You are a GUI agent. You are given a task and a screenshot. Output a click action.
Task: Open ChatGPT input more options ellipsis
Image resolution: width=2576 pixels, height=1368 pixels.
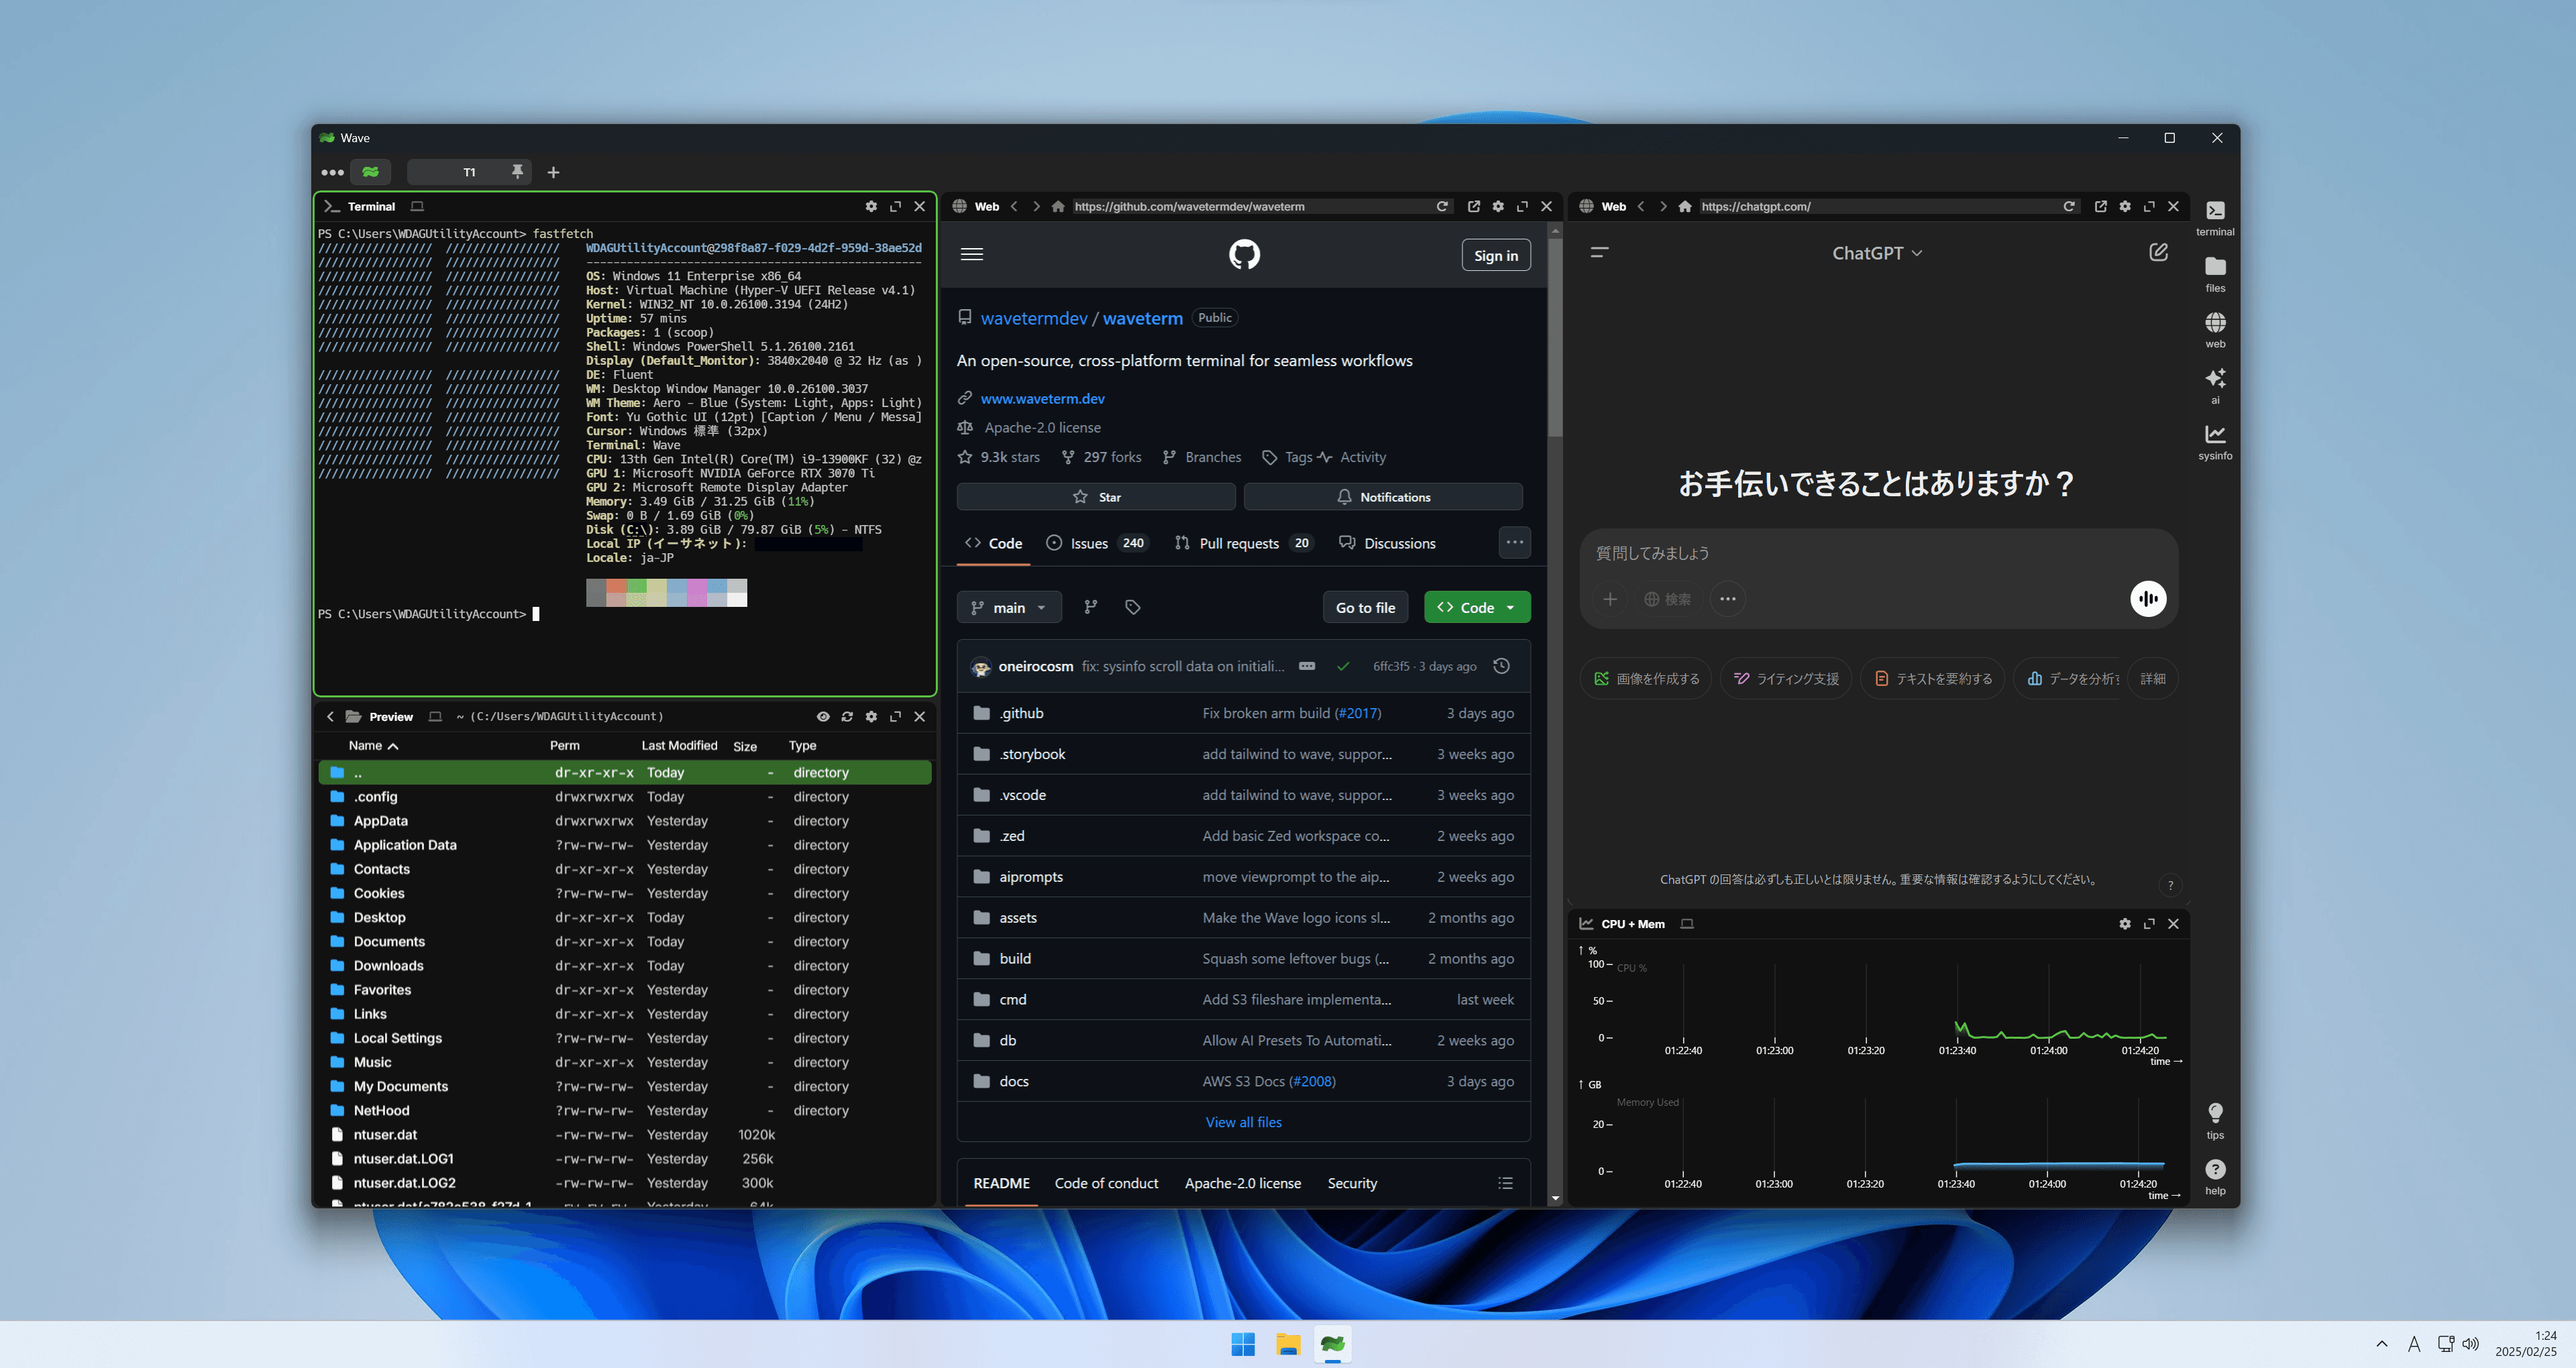click(1727, 599)
